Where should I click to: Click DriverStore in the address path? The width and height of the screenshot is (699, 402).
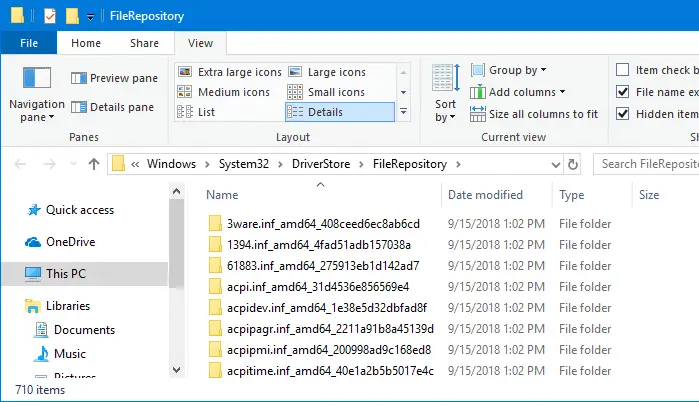pos(321,164)
